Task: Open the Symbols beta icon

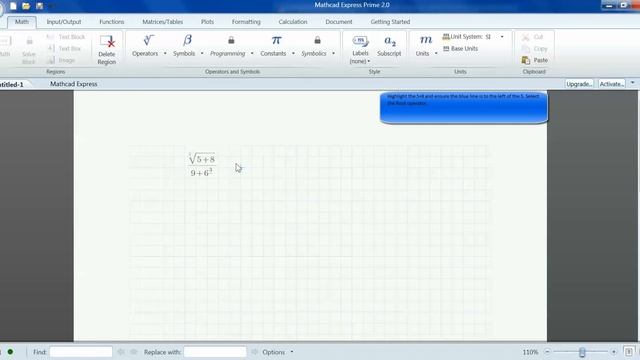Action: [x=187, y=40]
